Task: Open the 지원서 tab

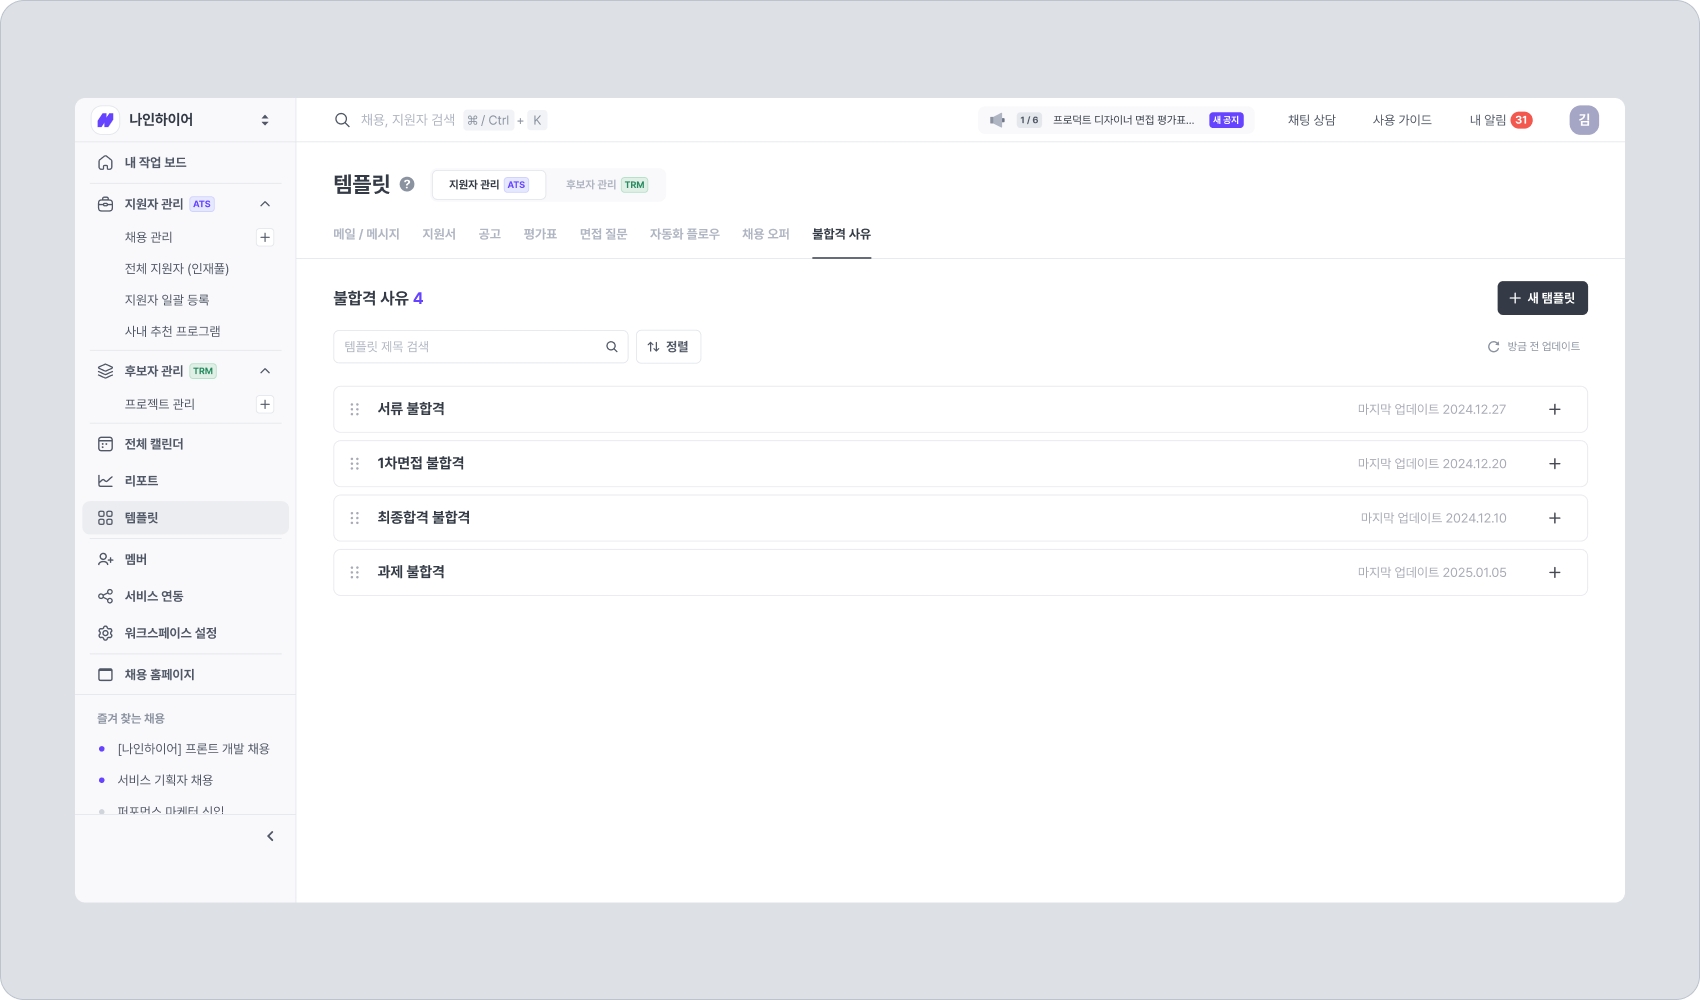Action: (x=439, y=234)
